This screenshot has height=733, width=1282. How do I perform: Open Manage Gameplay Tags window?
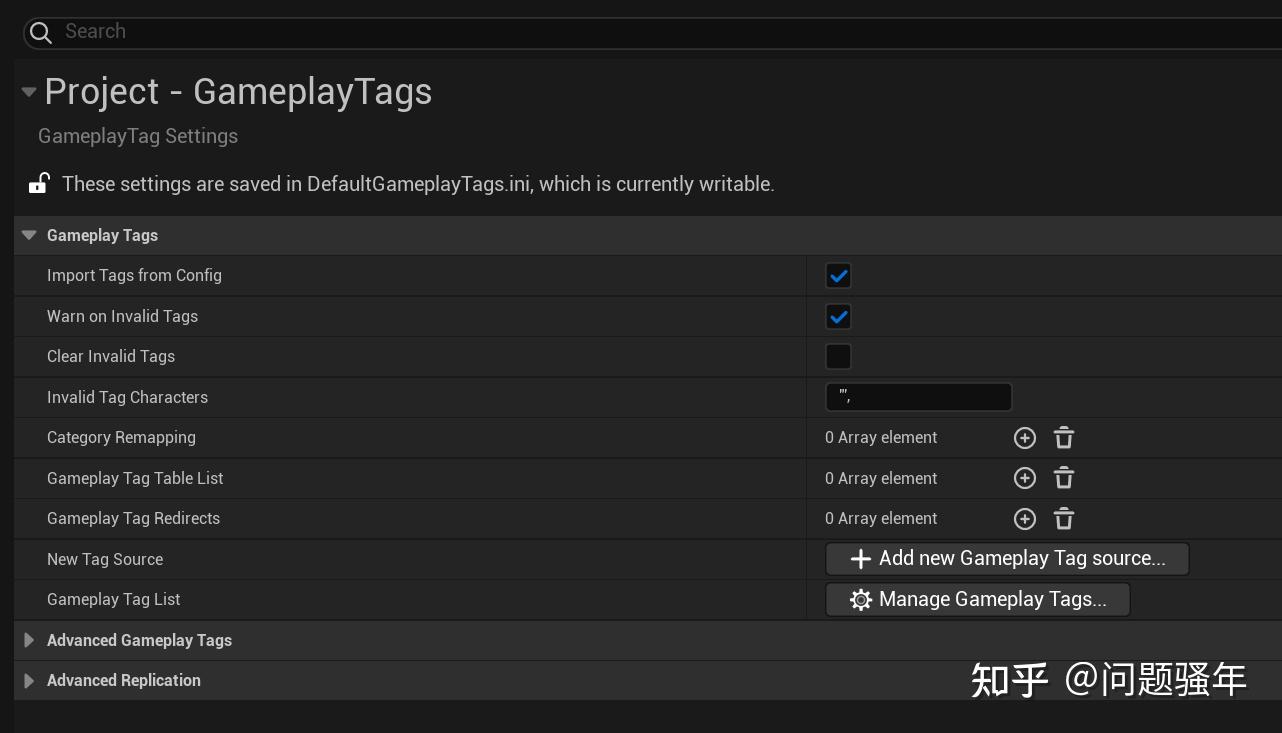(977, 600)
